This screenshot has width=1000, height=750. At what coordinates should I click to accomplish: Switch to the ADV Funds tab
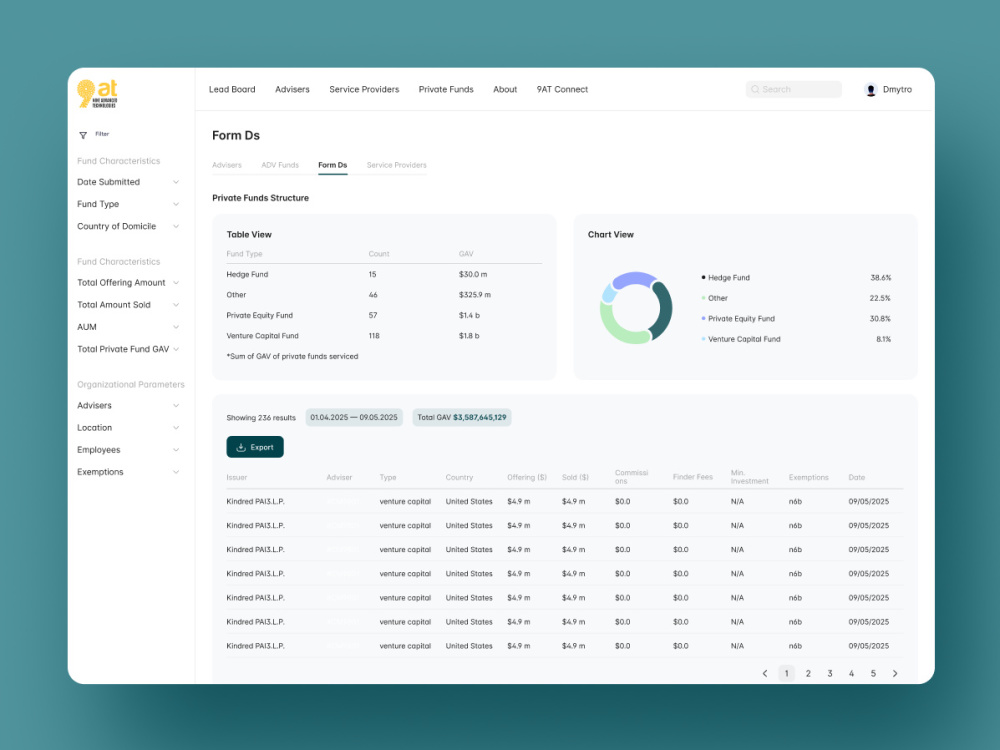[280, 165]
